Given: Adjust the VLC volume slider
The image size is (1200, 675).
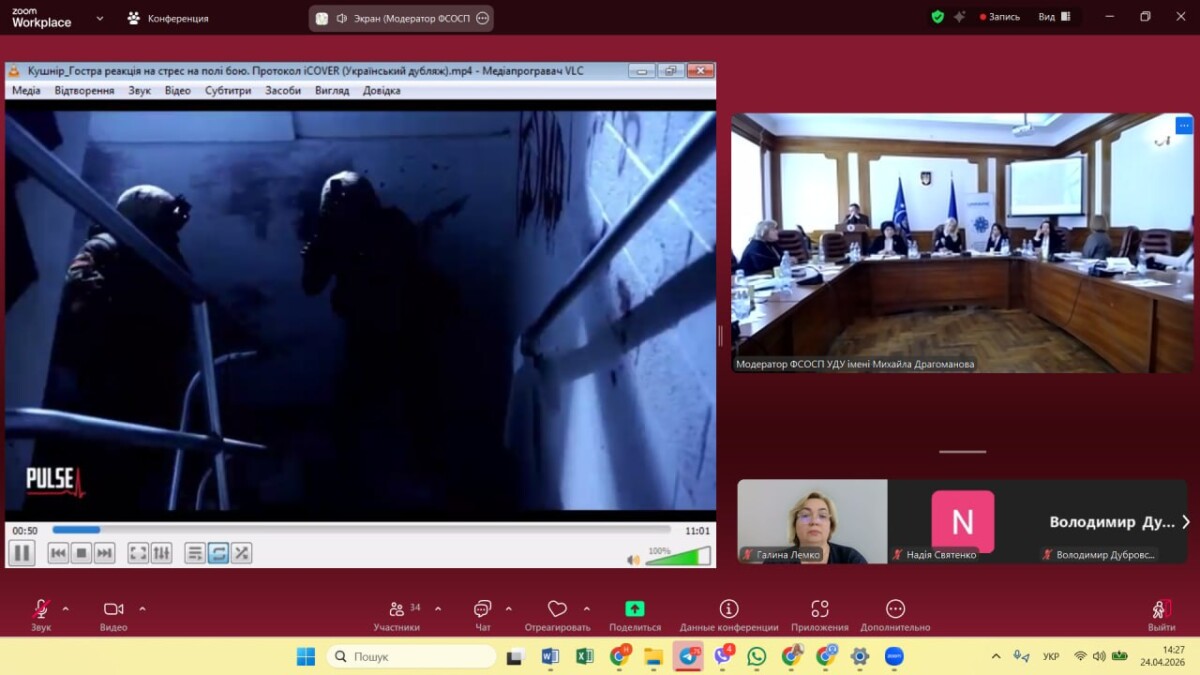Looking at the screenshot, I should tap(677, 556).
